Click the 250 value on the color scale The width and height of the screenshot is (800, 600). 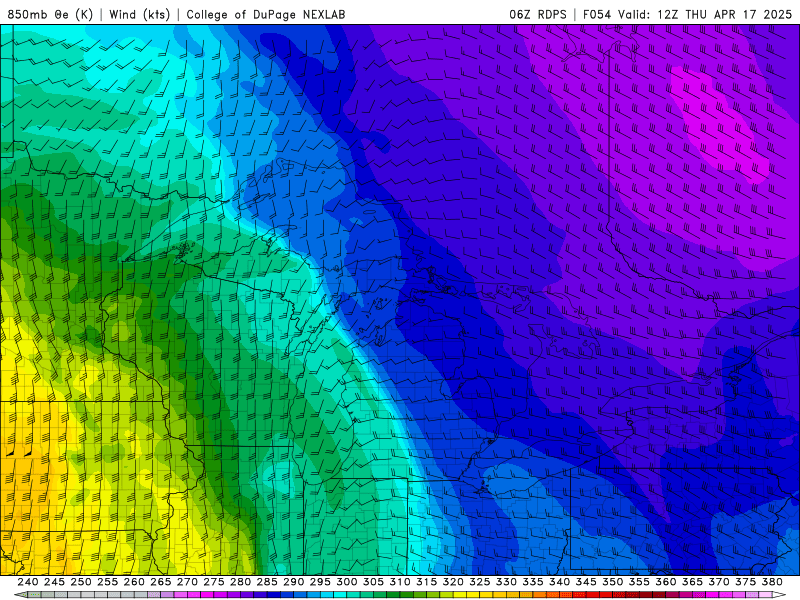coord(81,582)
